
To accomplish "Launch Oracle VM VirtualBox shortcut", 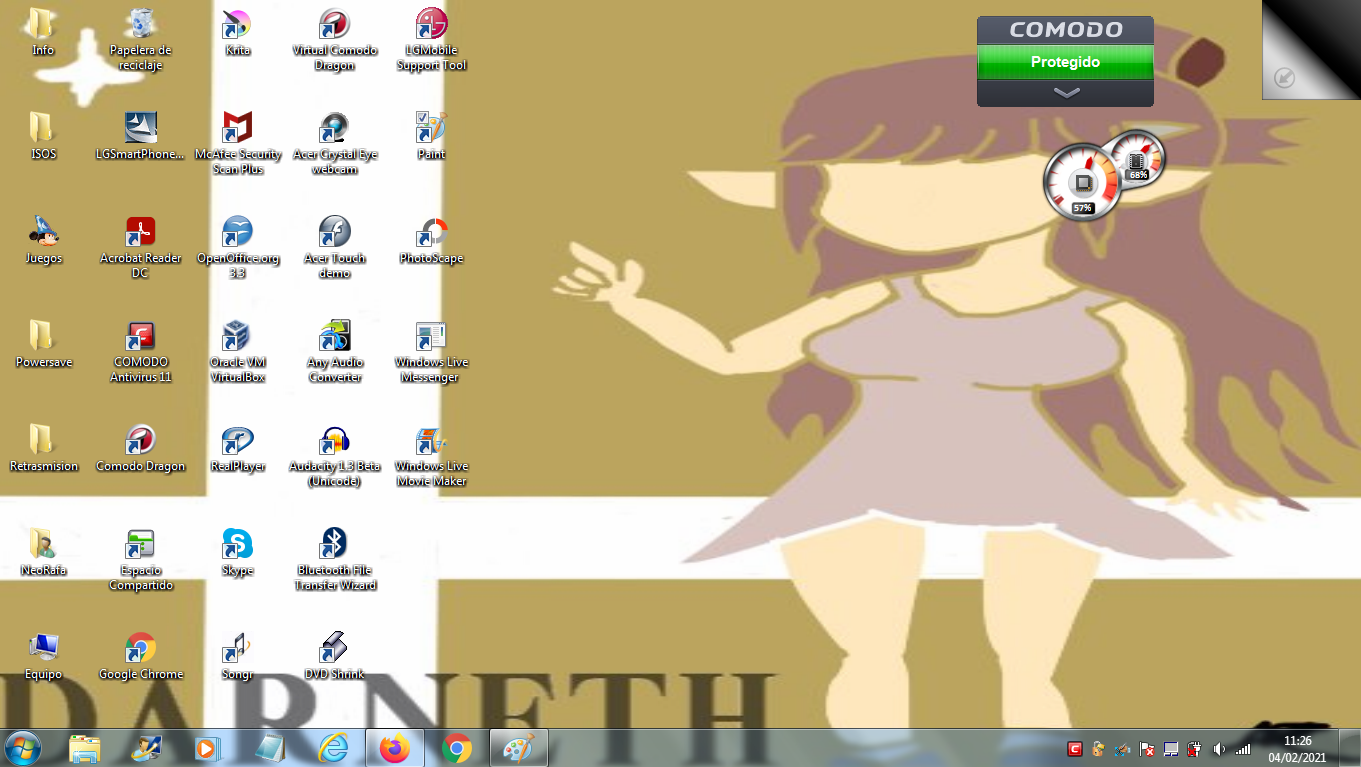I will [x=237, y=351].
